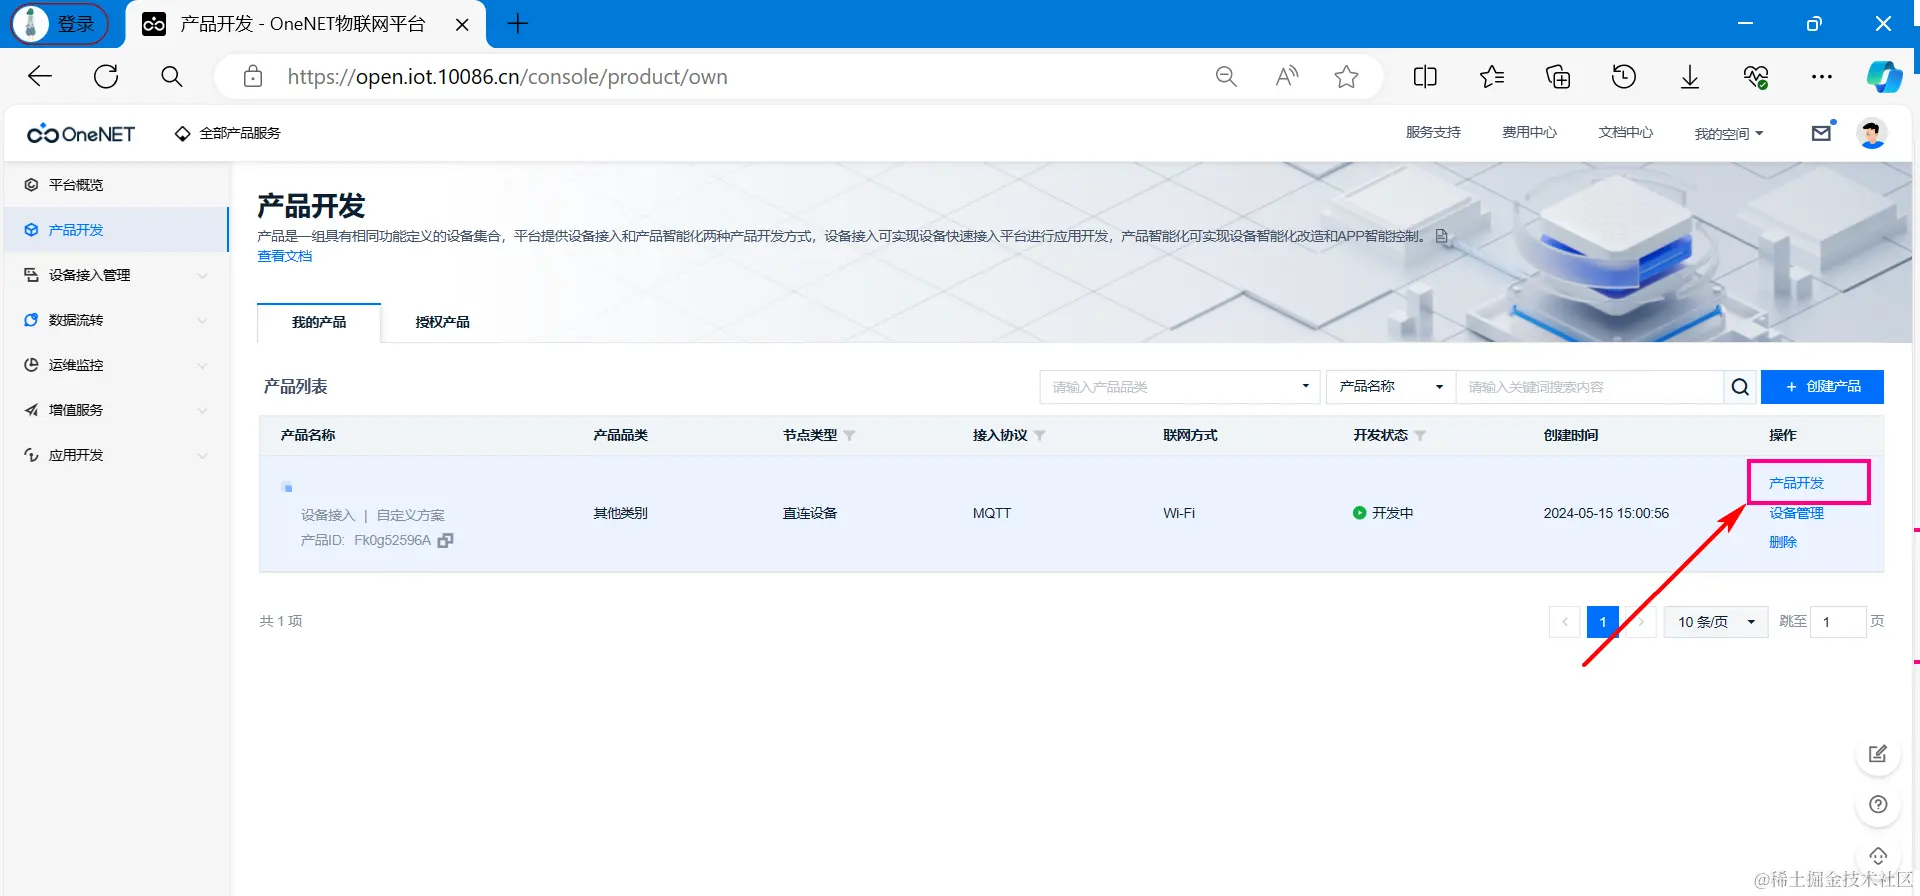The height and width of the screenshot is (896, 1920).
Task: Open browsing history
Action: [x=1624, y=76]
